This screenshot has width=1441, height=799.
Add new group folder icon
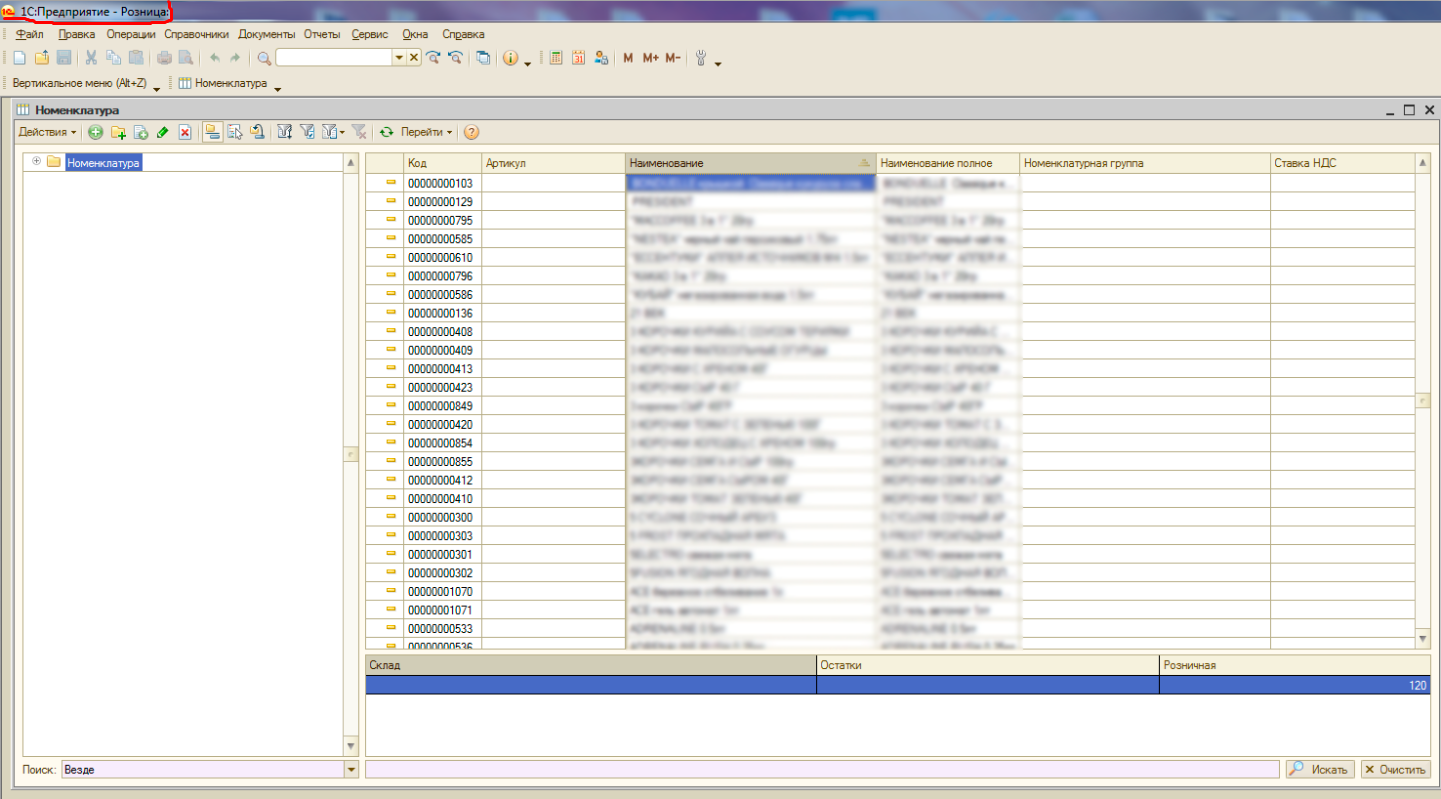point(118,132)
